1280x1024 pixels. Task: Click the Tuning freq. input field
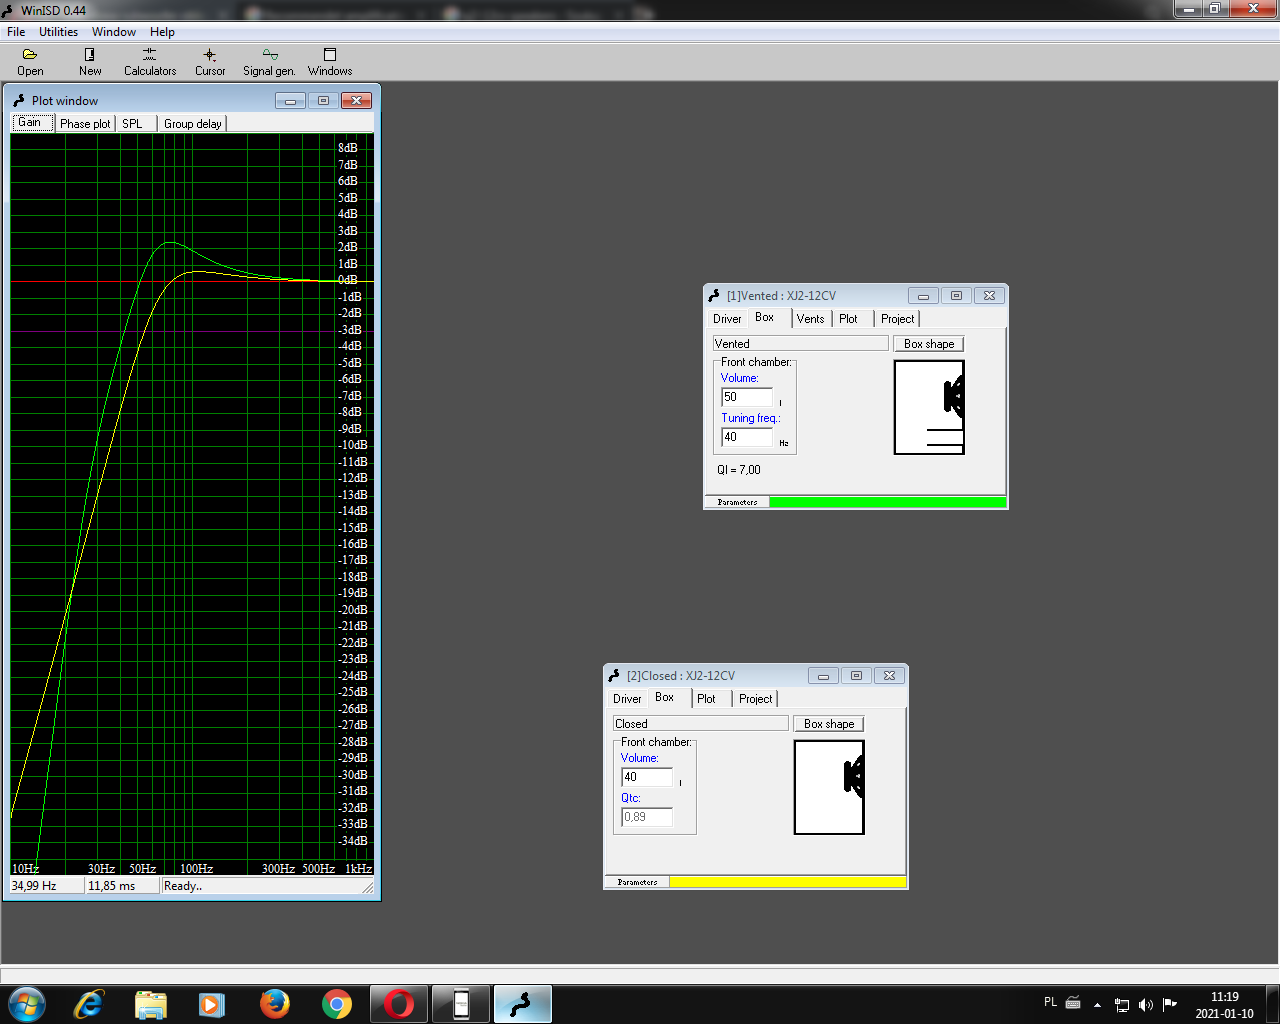click(747, 437)
